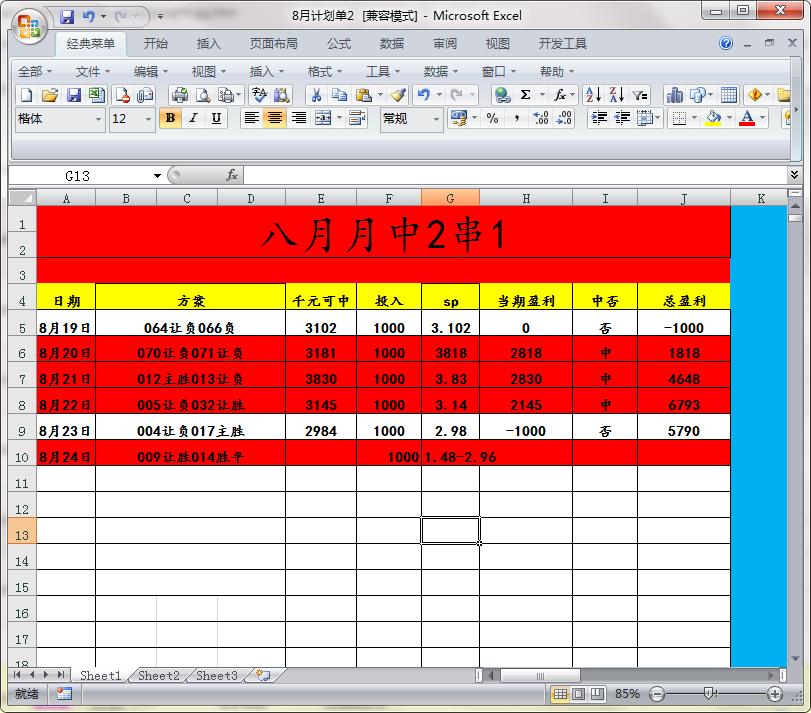Zoom in using the plus button

click(773, 693)
